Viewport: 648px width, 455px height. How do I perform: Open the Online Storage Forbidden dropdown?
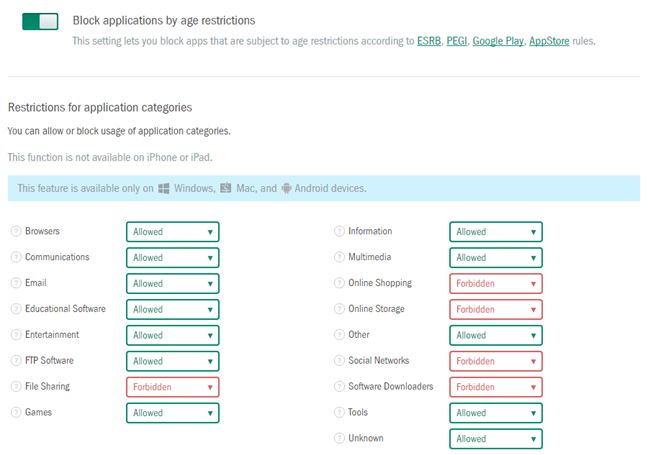[496, 310]
